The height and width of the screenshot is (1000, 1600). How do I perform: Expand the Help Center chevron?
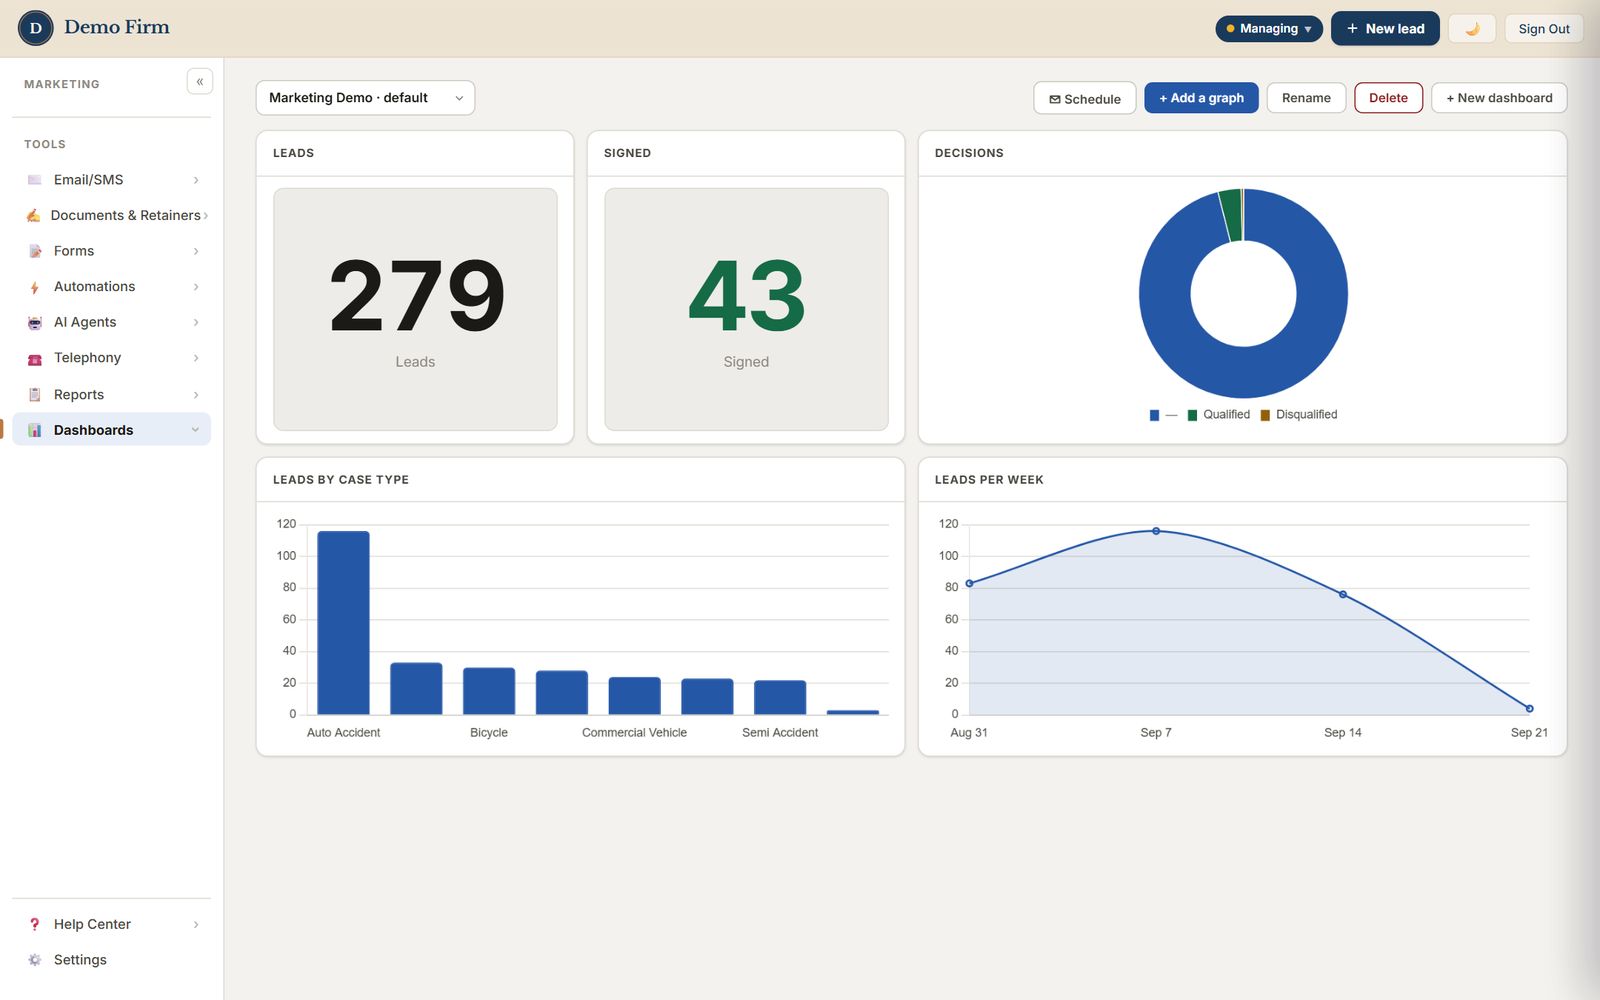[196, 924]
